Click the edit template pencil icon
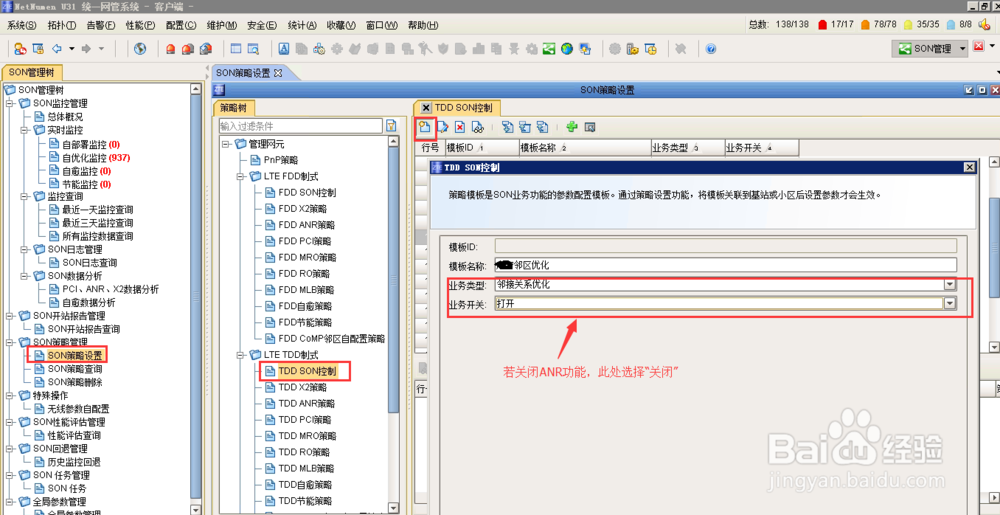This screenshot has height=515, width=1000. point(443,127)
